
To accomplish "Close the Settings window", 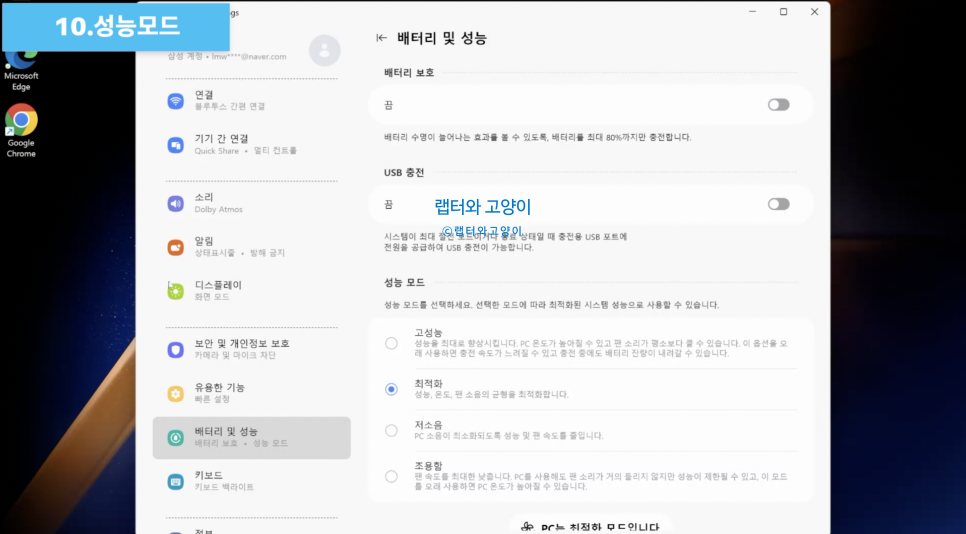I will 814,12.
